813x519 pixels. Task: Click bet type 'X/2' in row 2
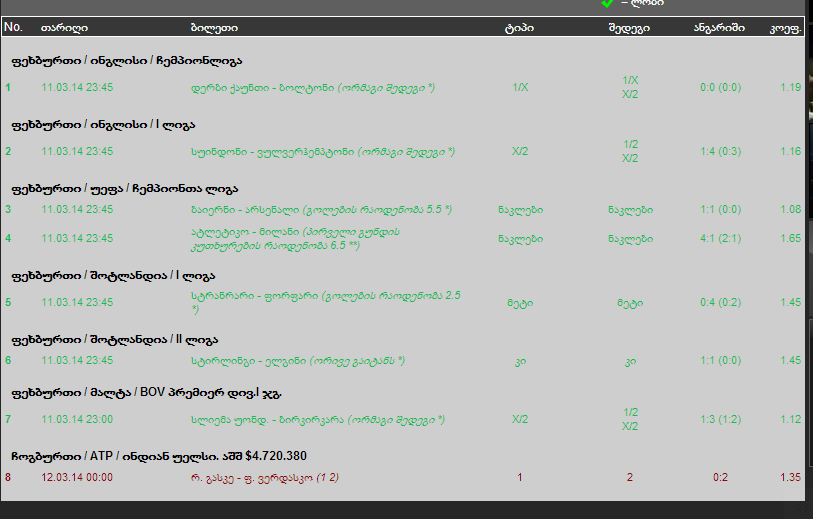point(520,151)
